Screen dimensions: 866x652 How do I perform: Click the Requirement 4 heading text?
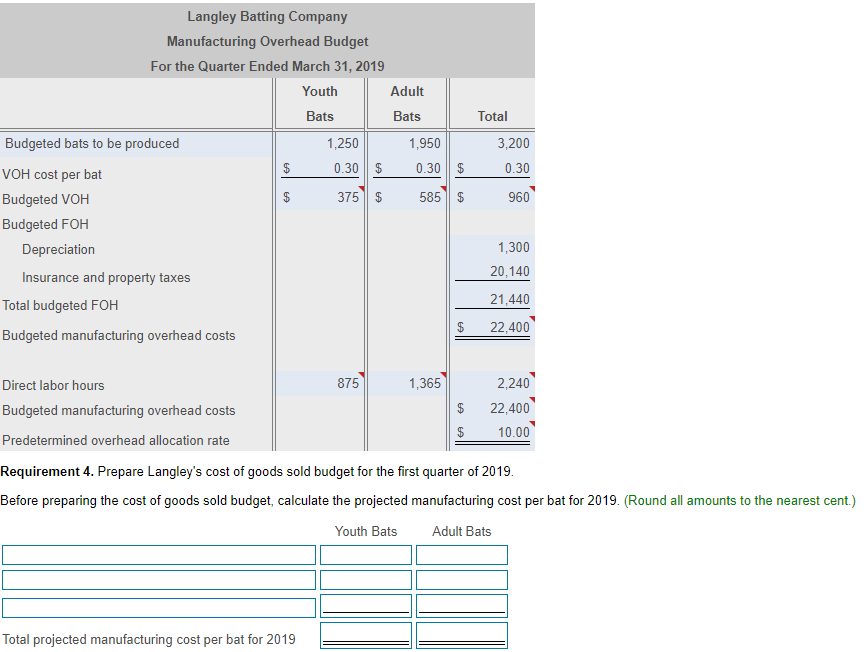47,471
